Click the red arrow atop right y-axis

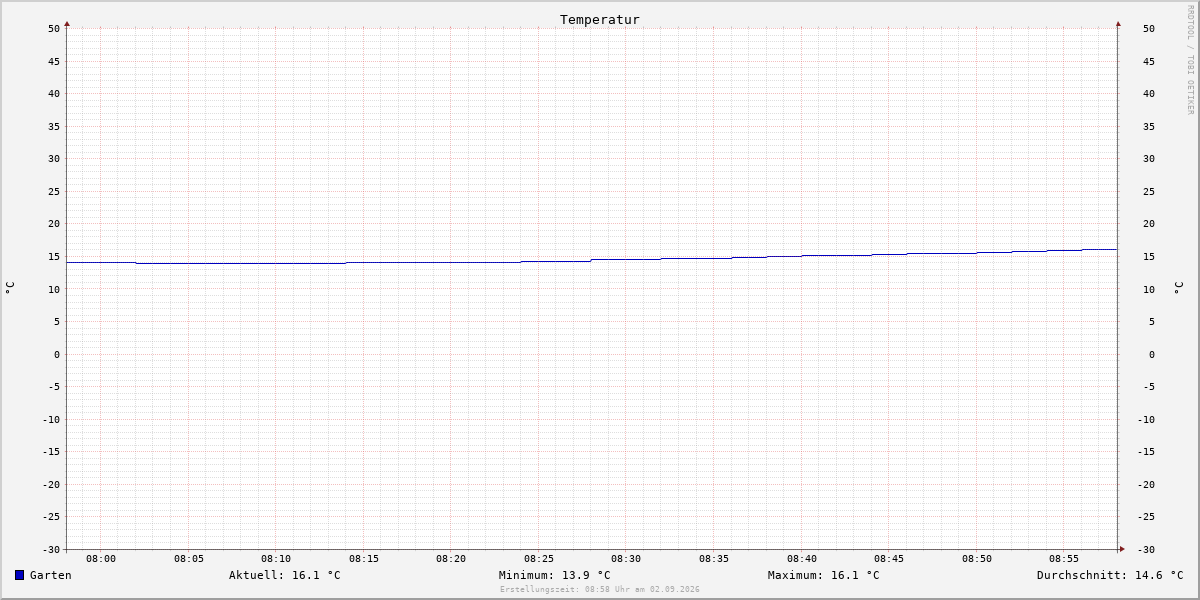[1118, 23]
